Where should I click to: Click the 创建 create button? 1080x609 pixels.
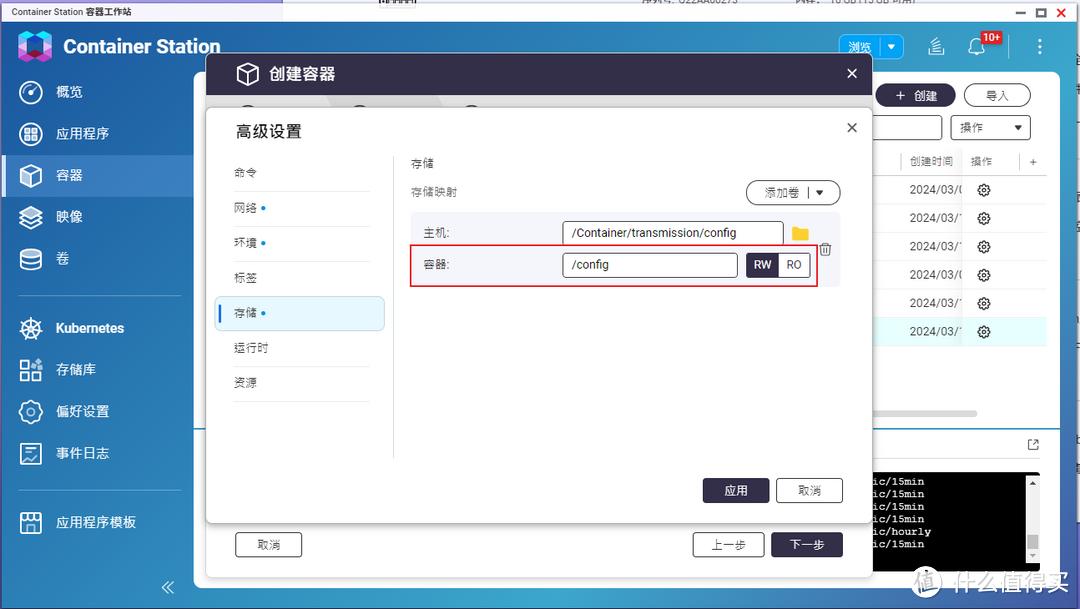[x=915, y=96]
